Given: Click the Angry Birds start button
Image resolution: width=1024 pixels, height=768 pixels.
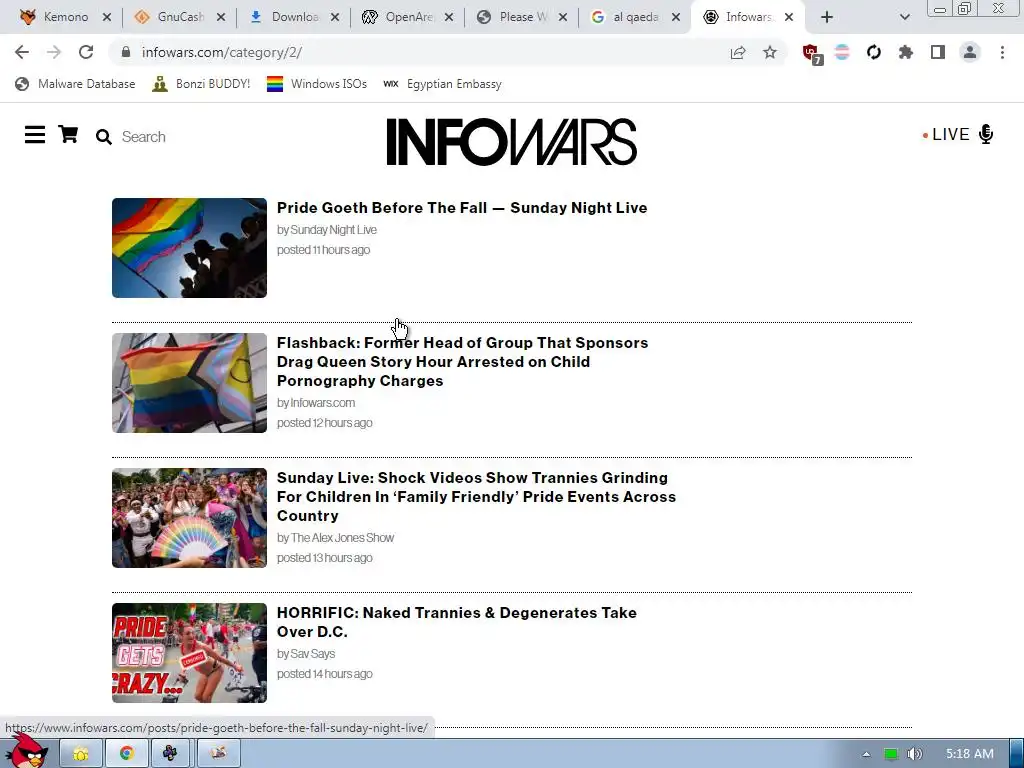Looking at the screenshot, I should [x=26, y=751].
